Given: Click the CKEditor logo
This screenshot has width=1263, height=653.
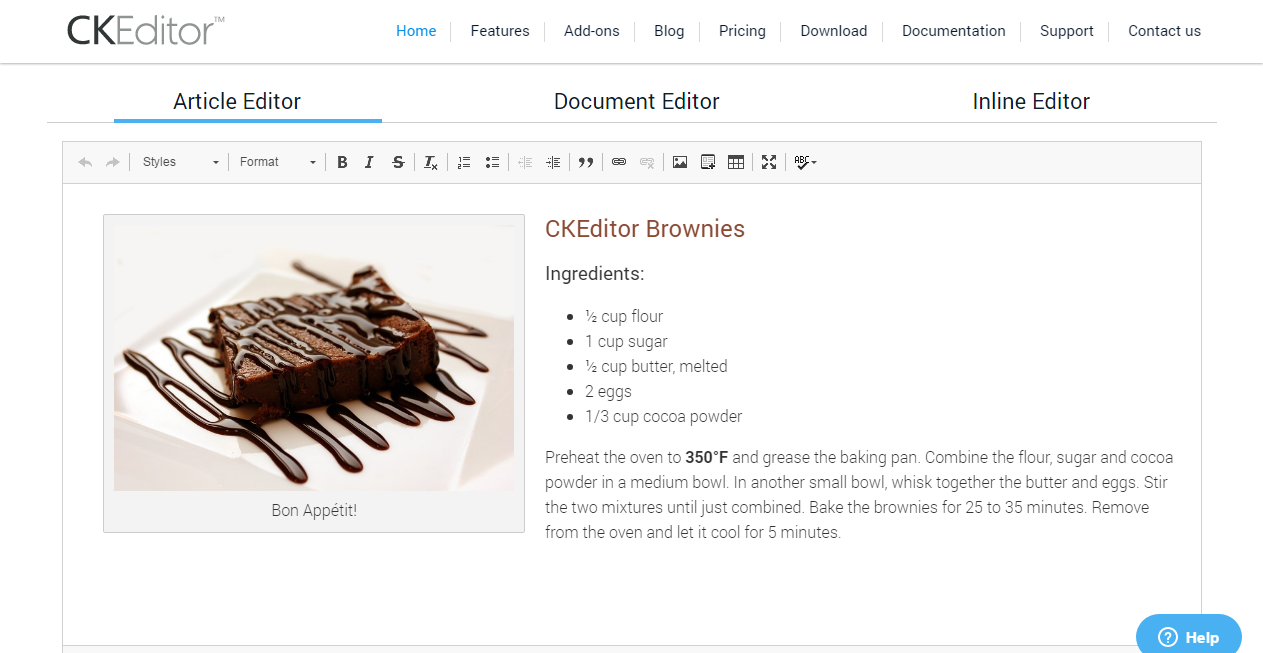Looking at the screenshot, I should (x=146, y=30).
